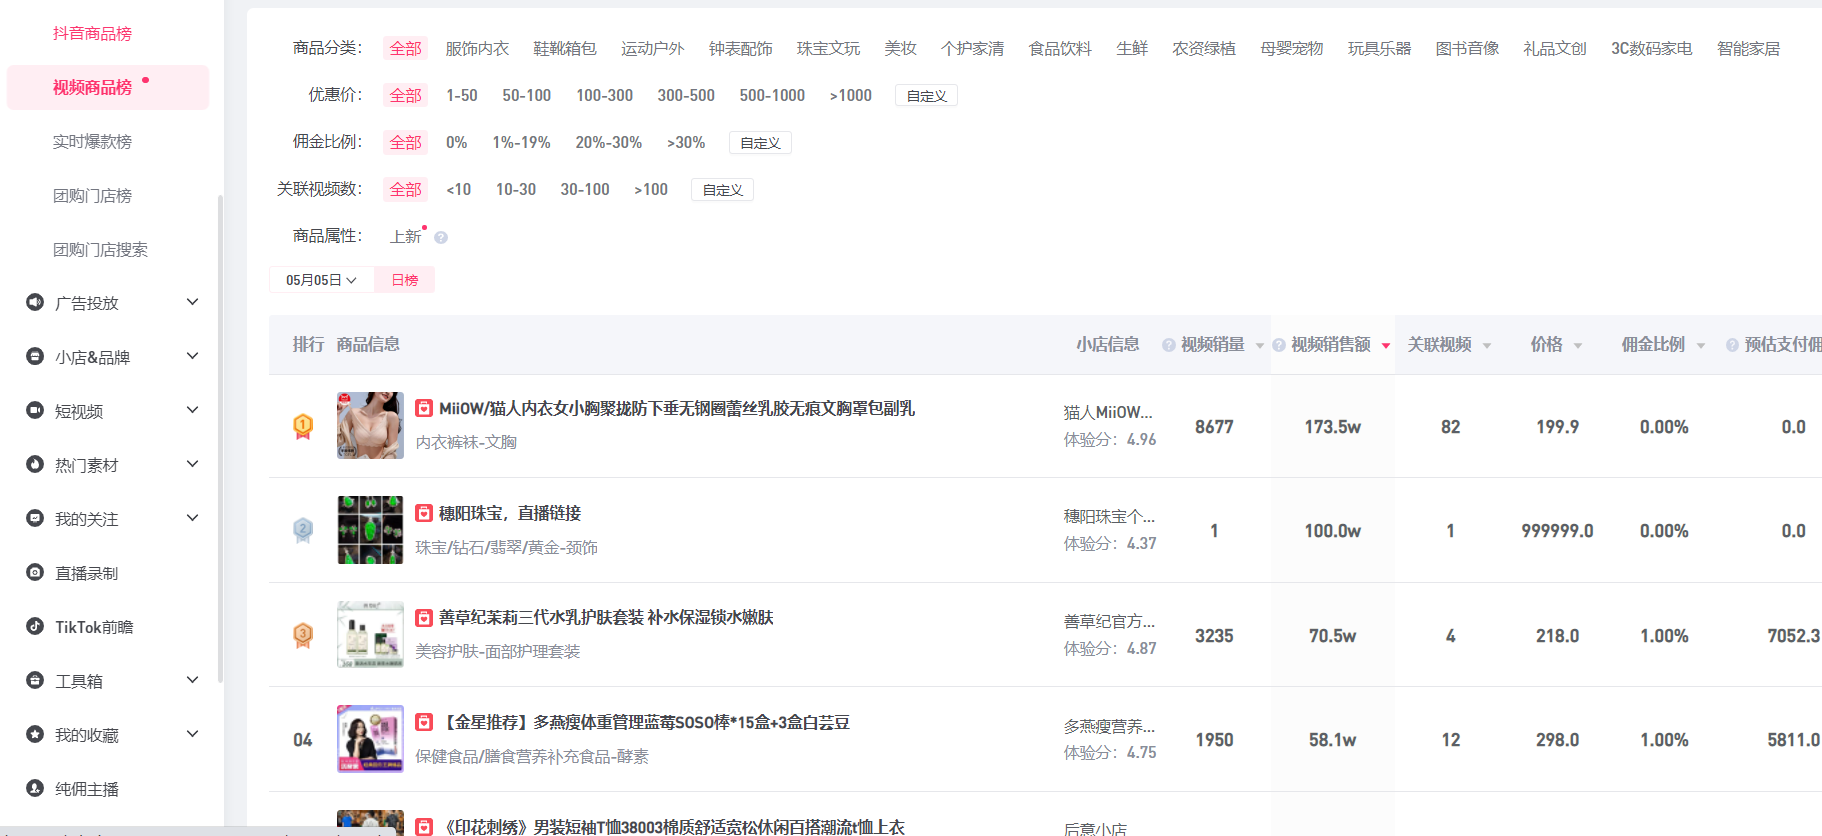This screenshot has height=836, width=1822.
Task: Open 抖音商品榜 in sidebar
Action: (92, 33)
